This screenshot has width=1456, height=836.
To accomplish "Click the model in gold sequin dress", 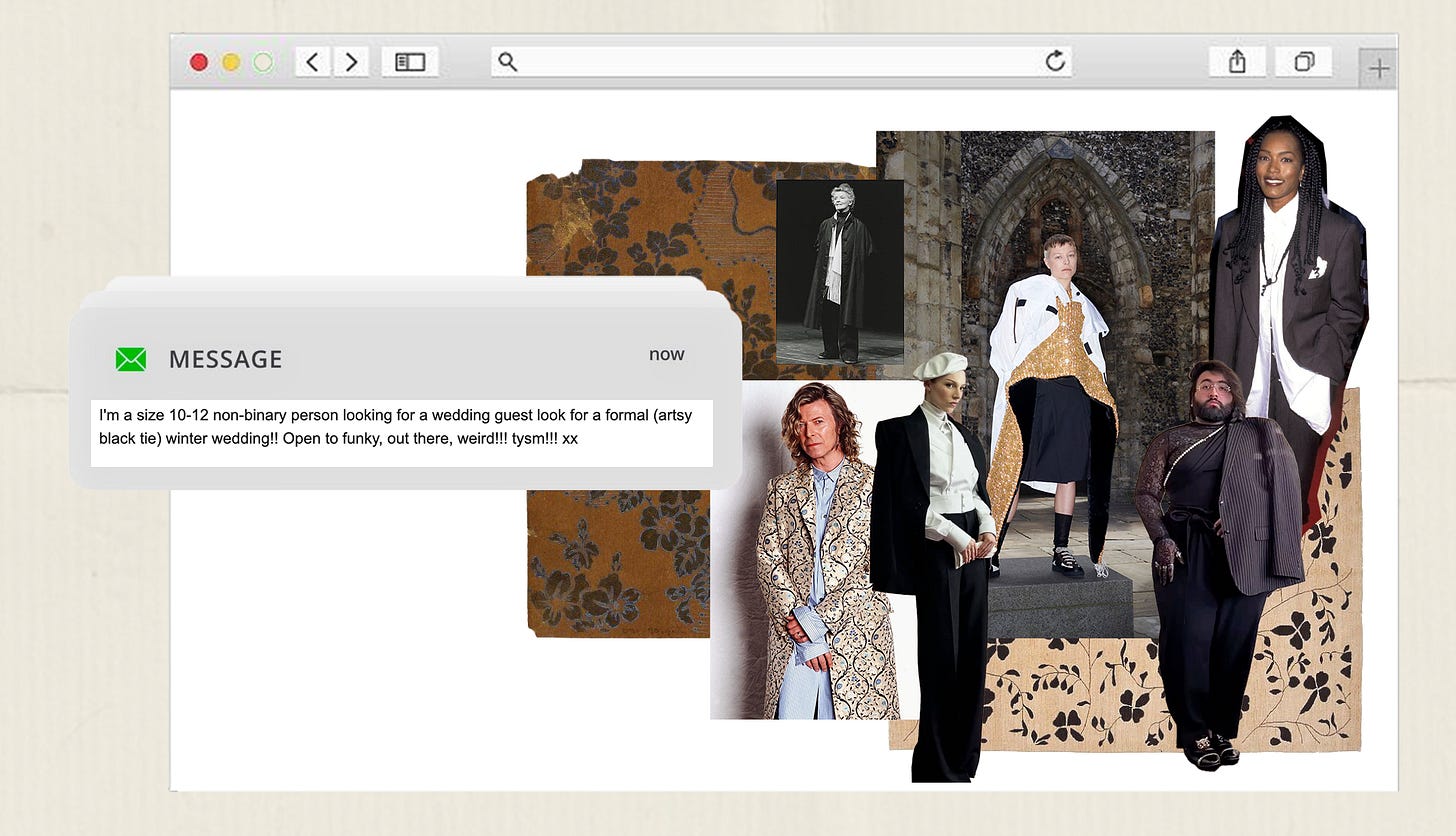I will [1053, 405].
